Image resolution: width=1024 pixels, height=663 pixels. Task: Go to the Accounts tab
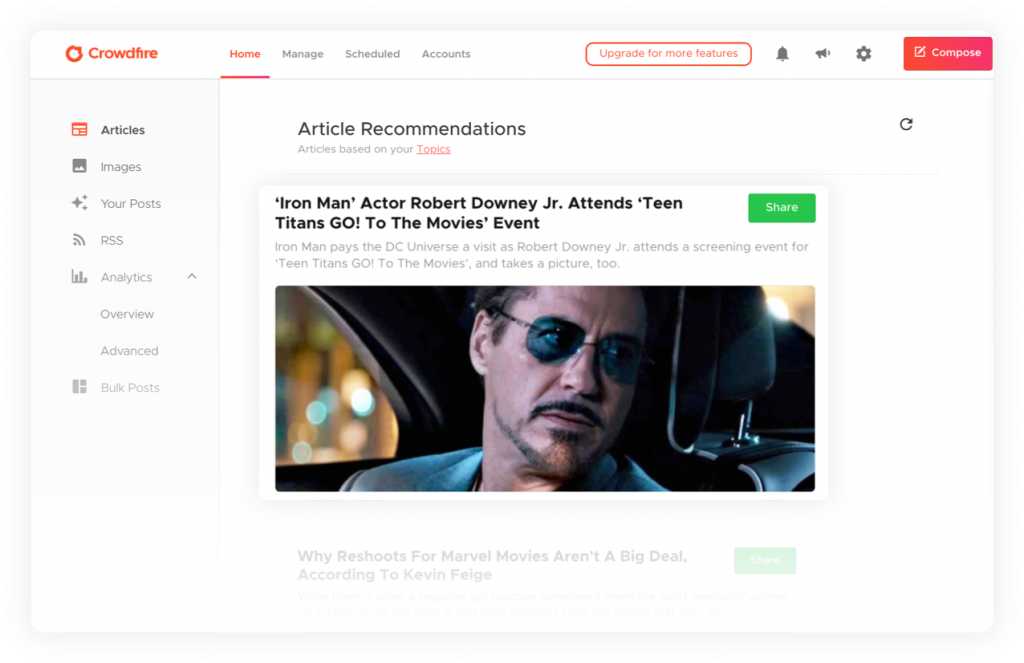click(x=446, y=54)
